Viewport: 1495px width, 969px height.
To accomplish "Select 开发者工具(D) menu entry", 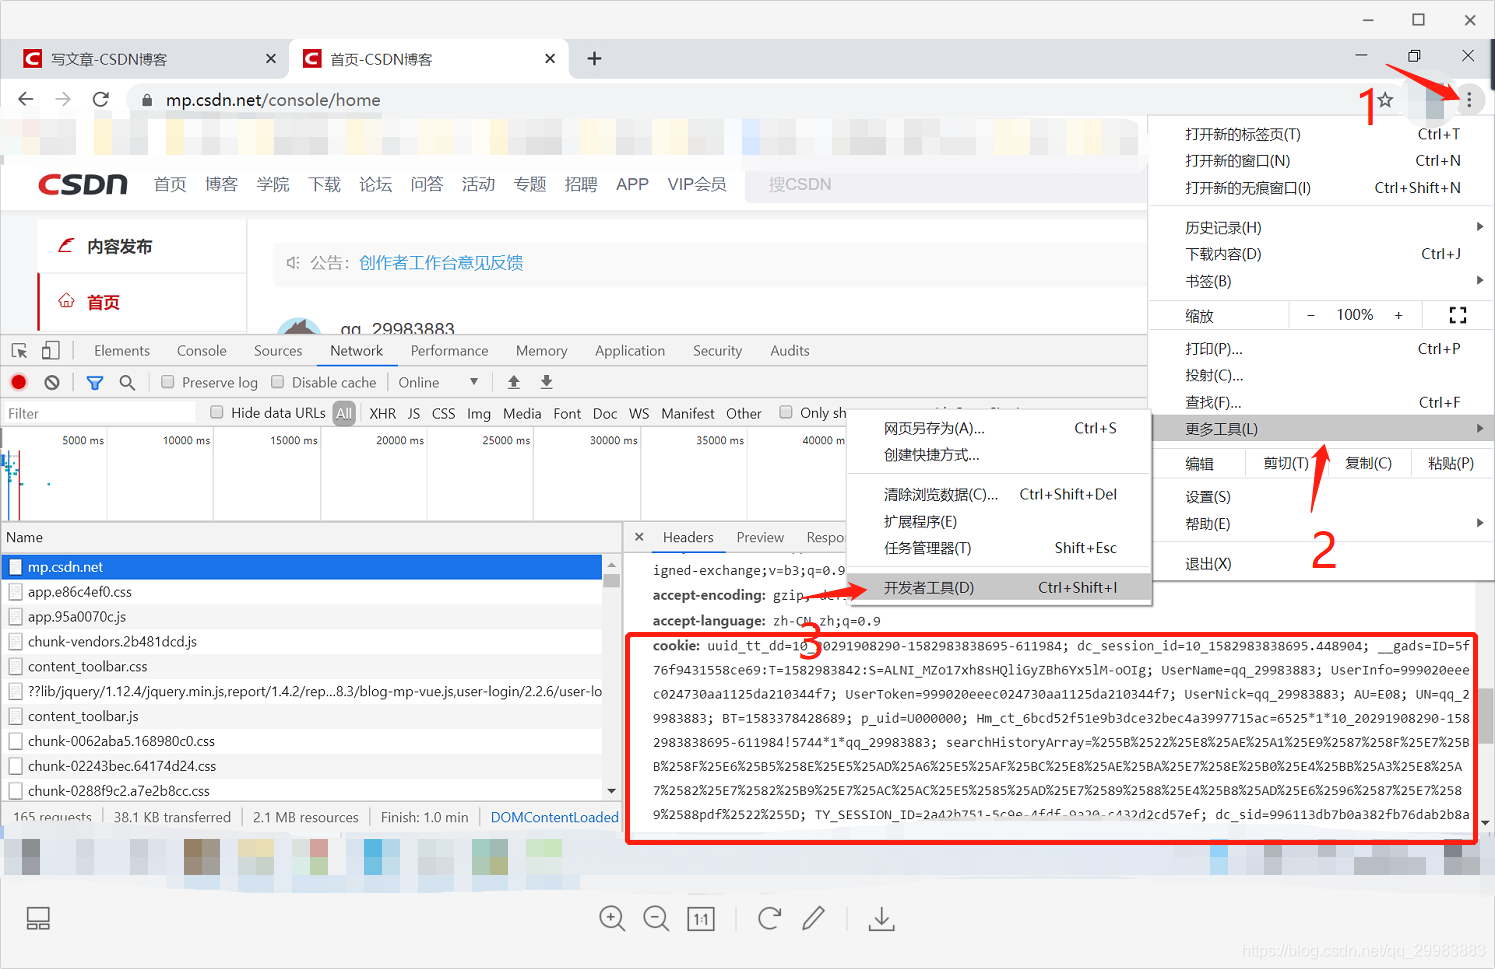I will tap(1000, 588).
